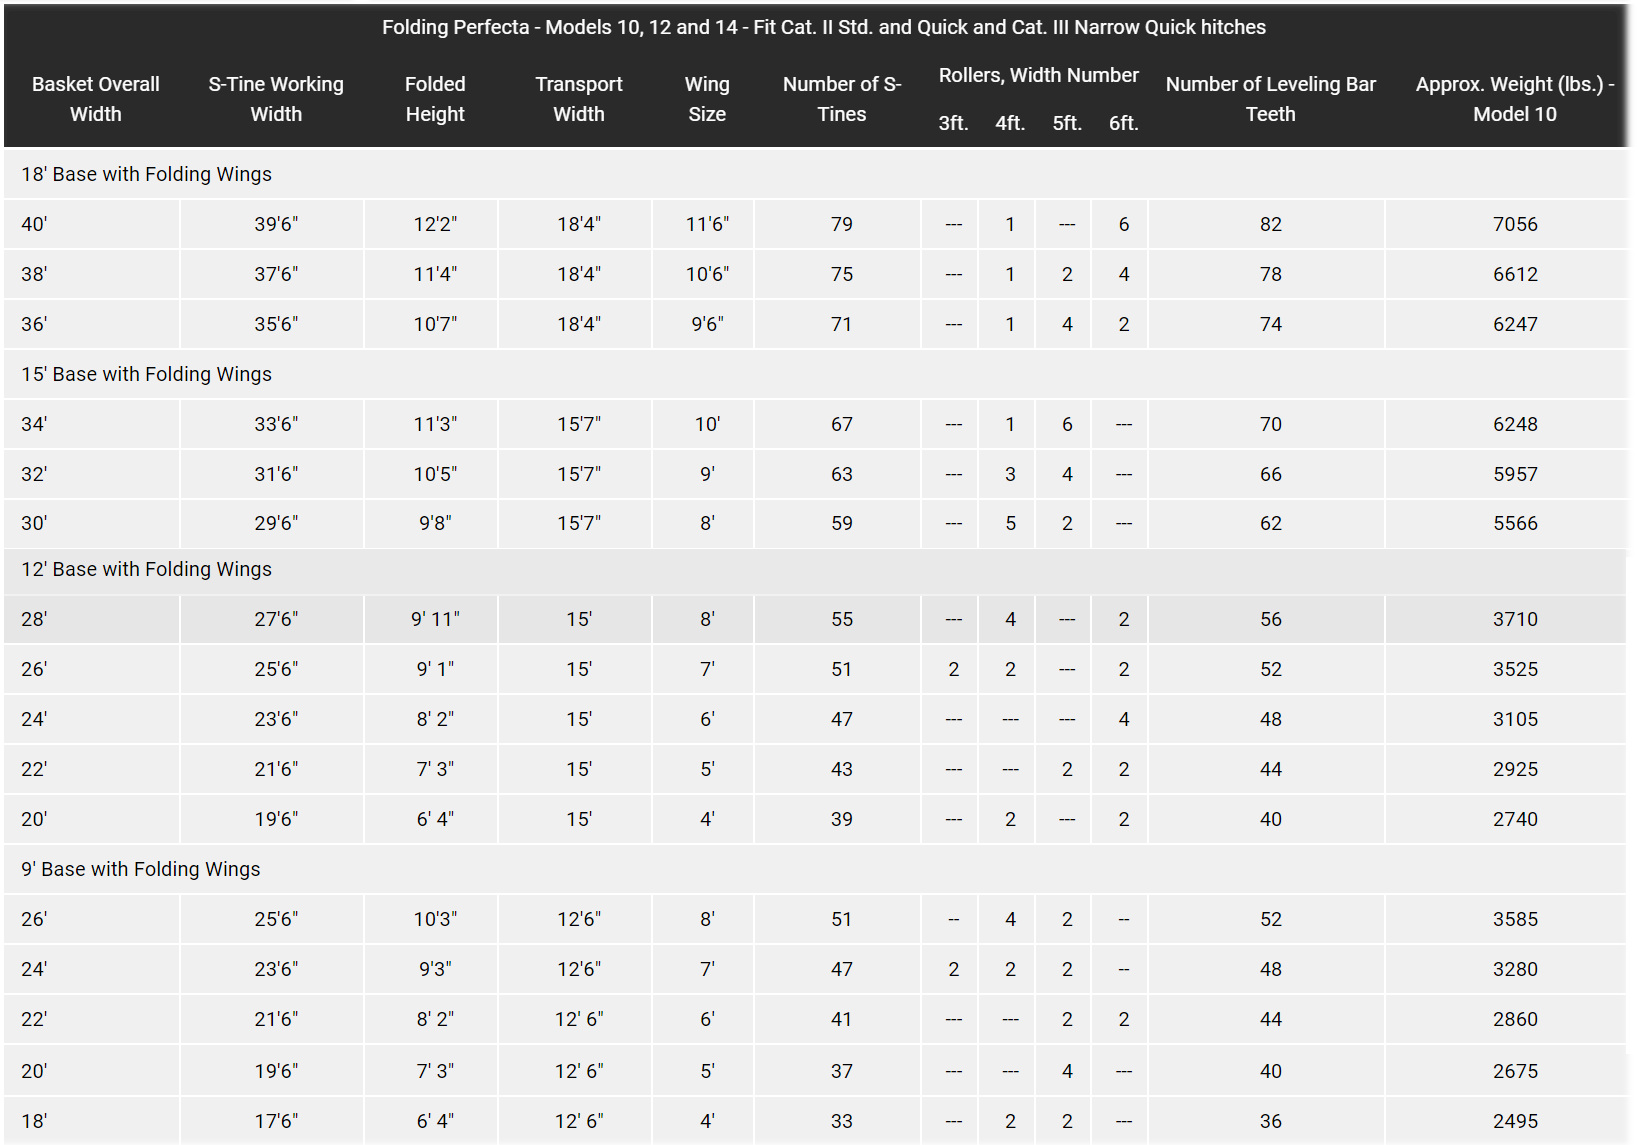Click the 12' Base with Folding Wings row
Image resolution: width=1637 pixels, height=1145 pixels.
147,569
